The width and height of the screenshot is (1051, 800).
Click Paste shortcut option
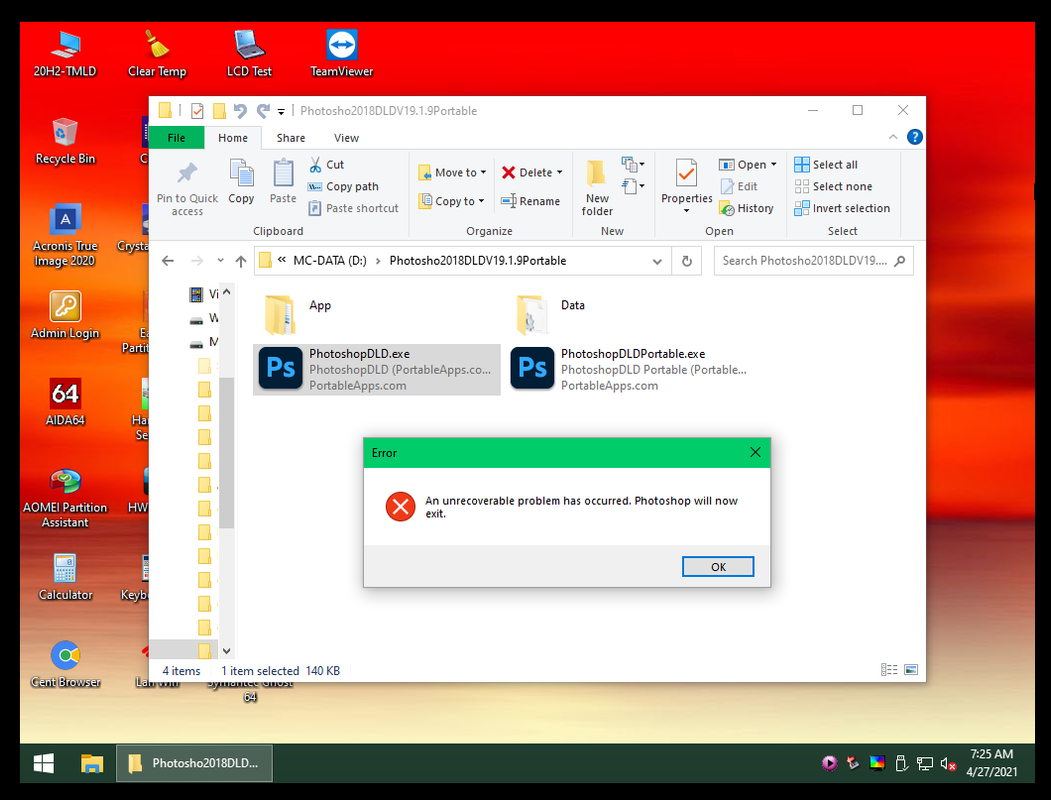(353, 208)
